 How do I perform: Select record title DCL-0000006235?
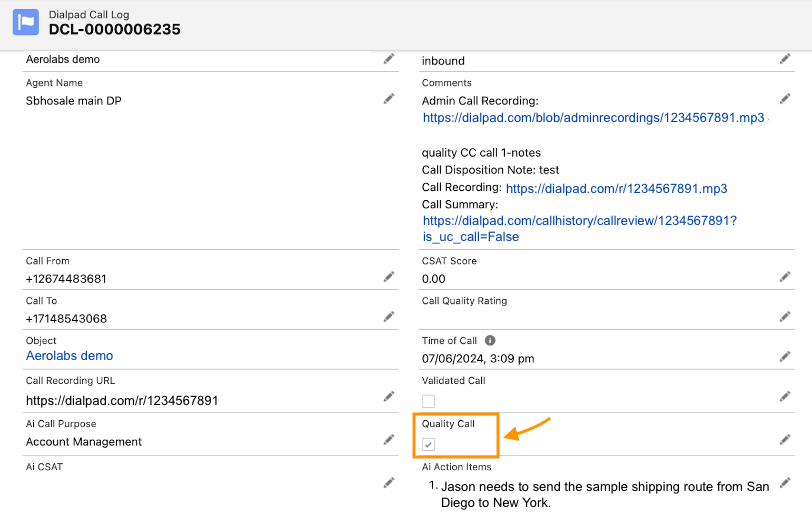114,30
